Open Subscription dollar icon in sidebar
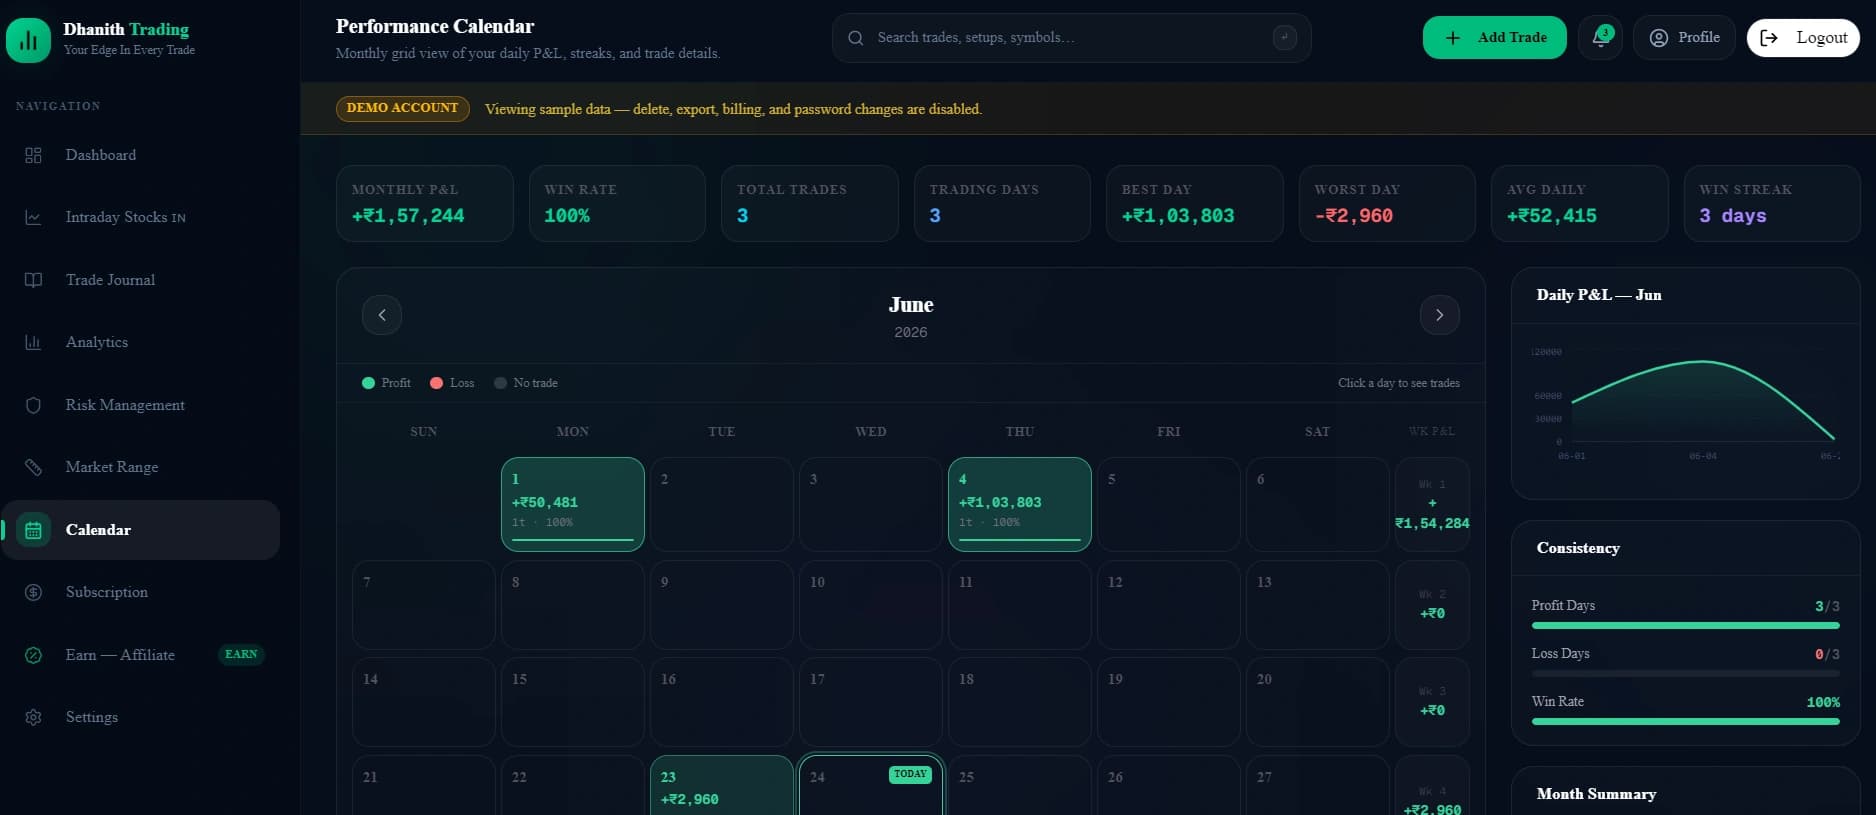The image size is (1876, 815). pyautogui.click(x=33, y=592)
